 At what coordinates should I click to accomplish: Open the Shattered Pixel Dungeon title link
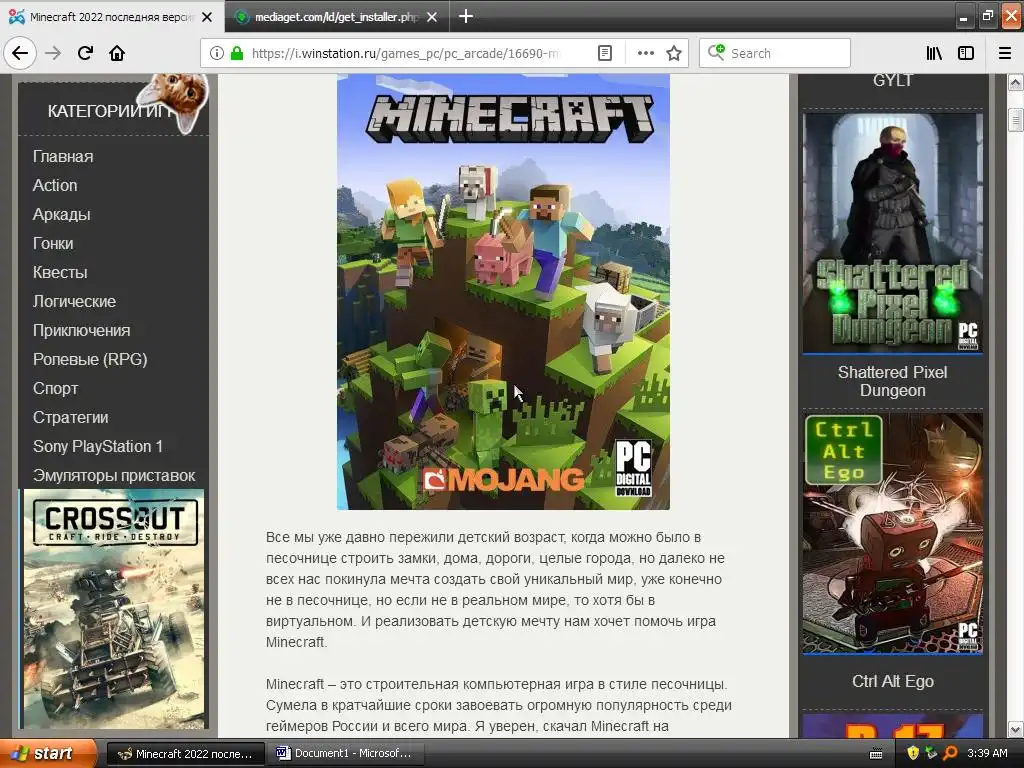click(892, 381)
